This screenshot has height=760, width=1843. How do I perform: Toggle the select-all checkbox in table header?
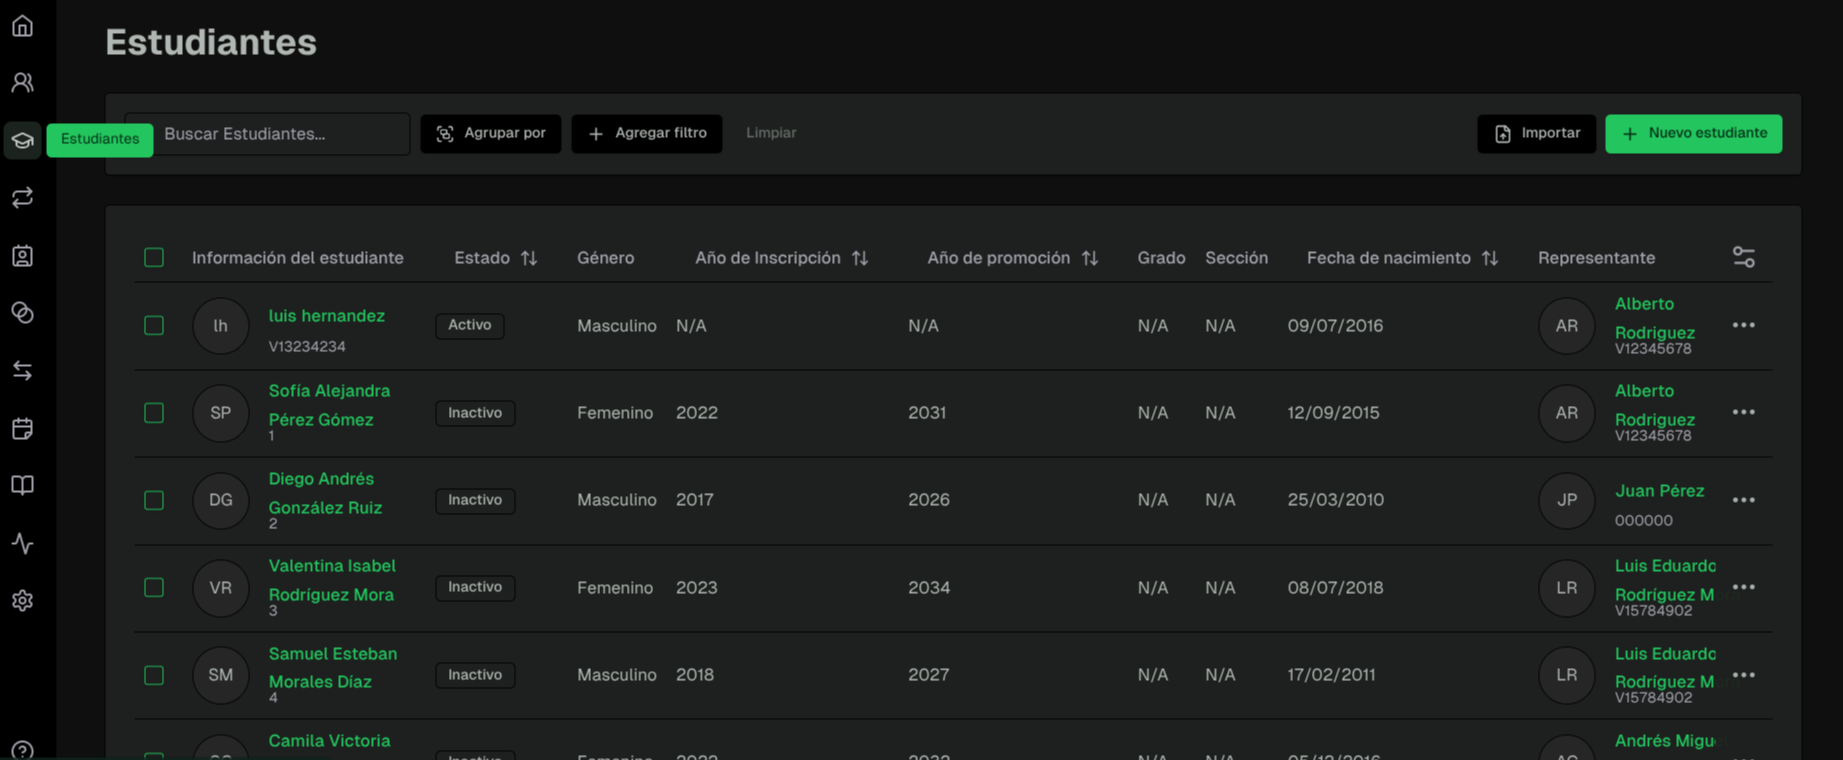click(154, 258)
